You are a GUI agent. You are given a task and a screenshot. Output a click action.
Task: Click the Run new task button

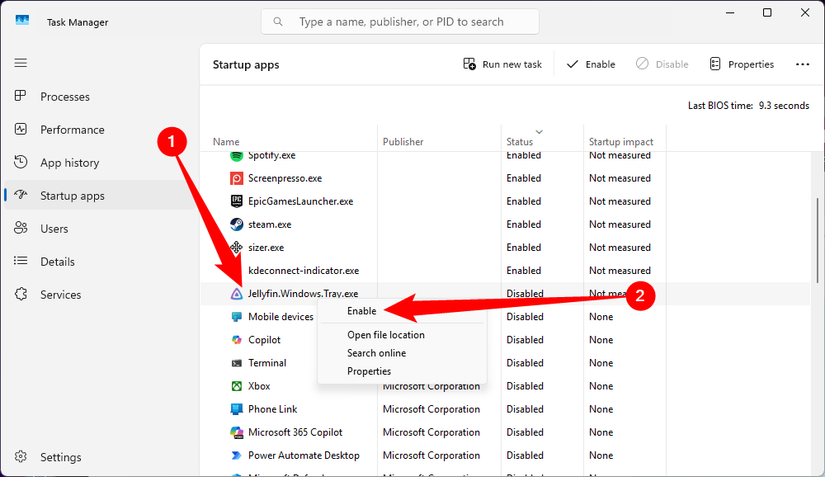point(502,64)
